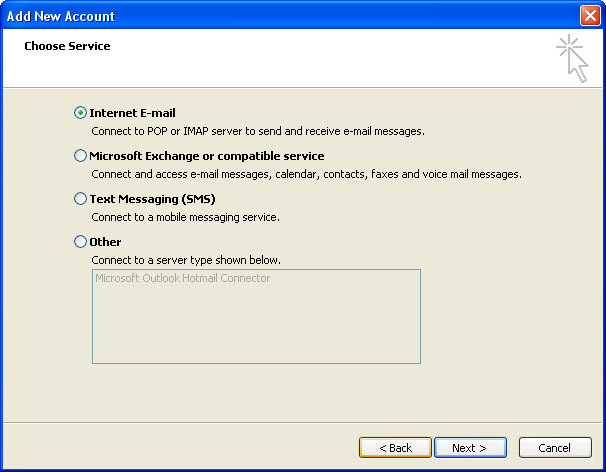Click the POP or IMAP server description text
This screenshot has height=472, width=606.
click(x=258, y=131)
